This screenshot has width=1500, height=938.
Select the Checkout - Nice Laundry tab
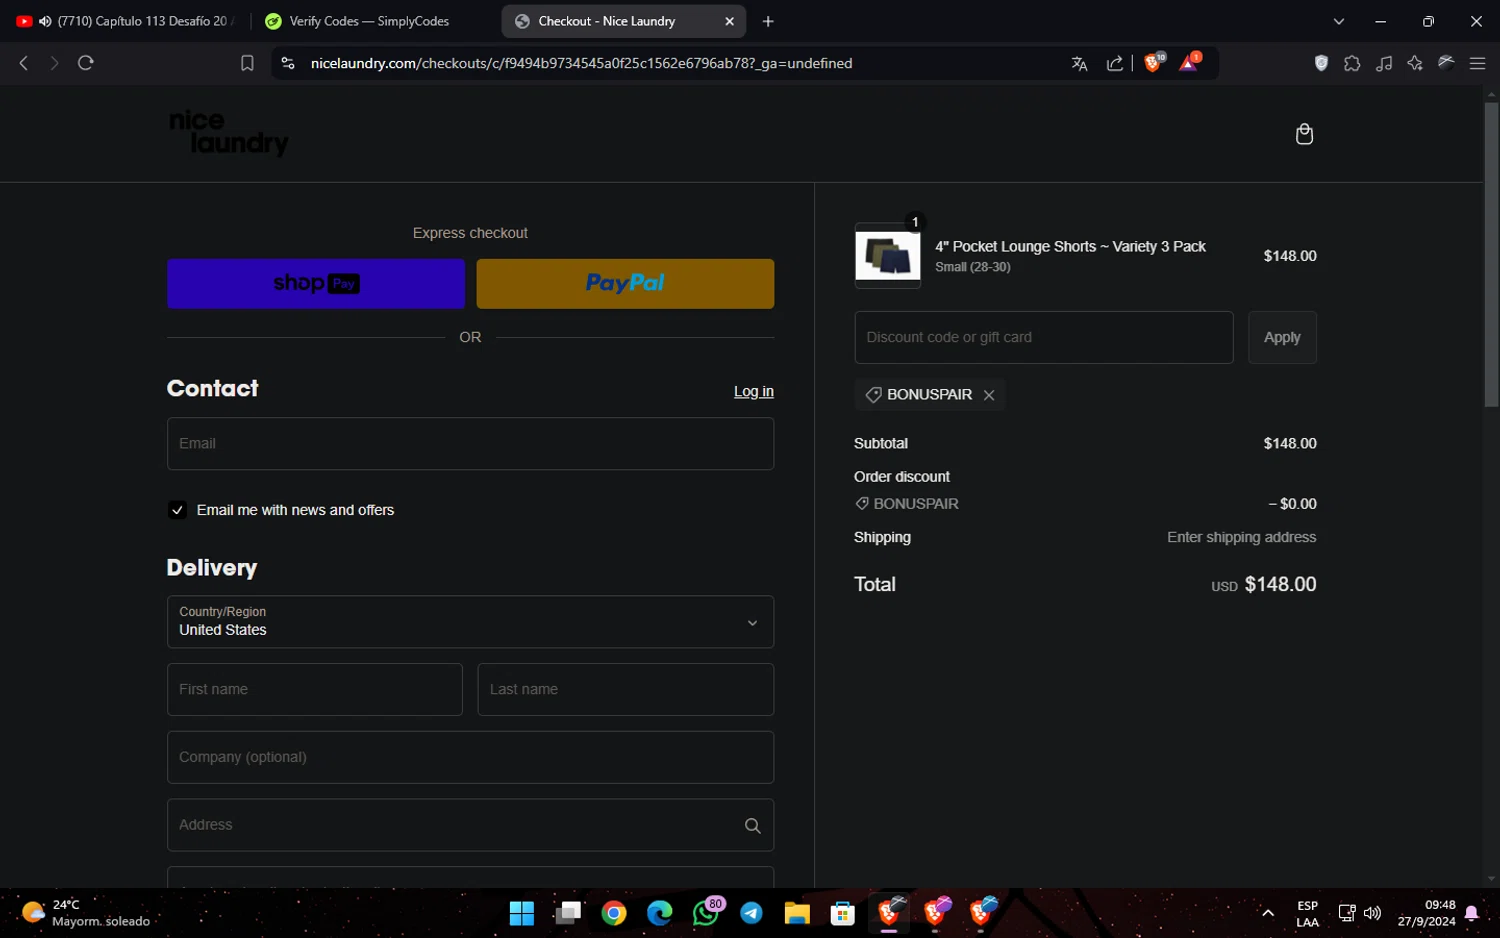(624, 21)
